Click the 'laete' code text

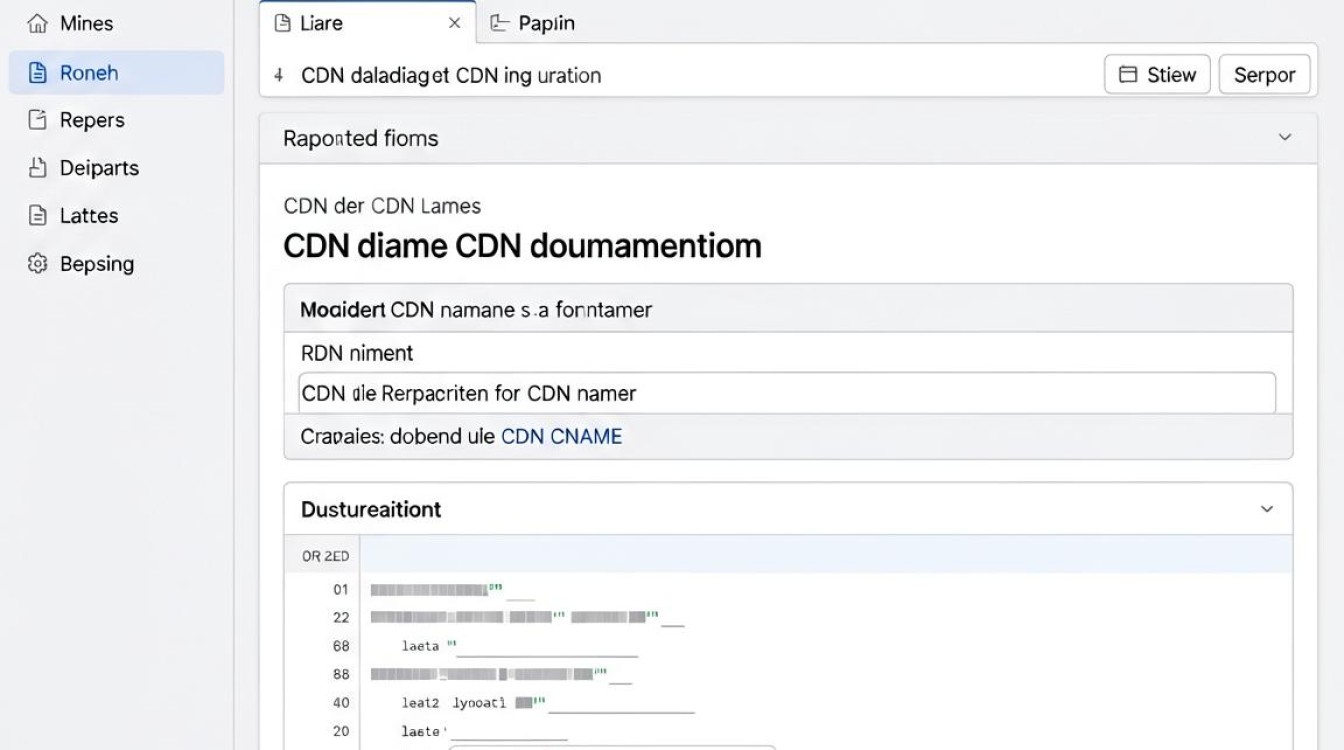click(420, 731)
